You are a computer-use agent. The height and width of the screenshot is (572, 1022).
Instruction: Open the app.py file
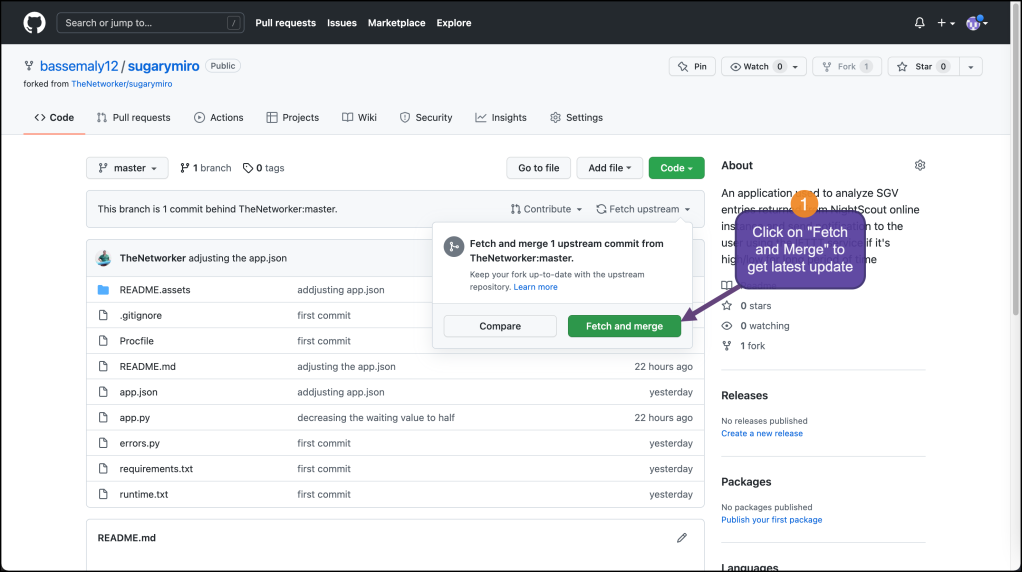click(x=134, y=418)
